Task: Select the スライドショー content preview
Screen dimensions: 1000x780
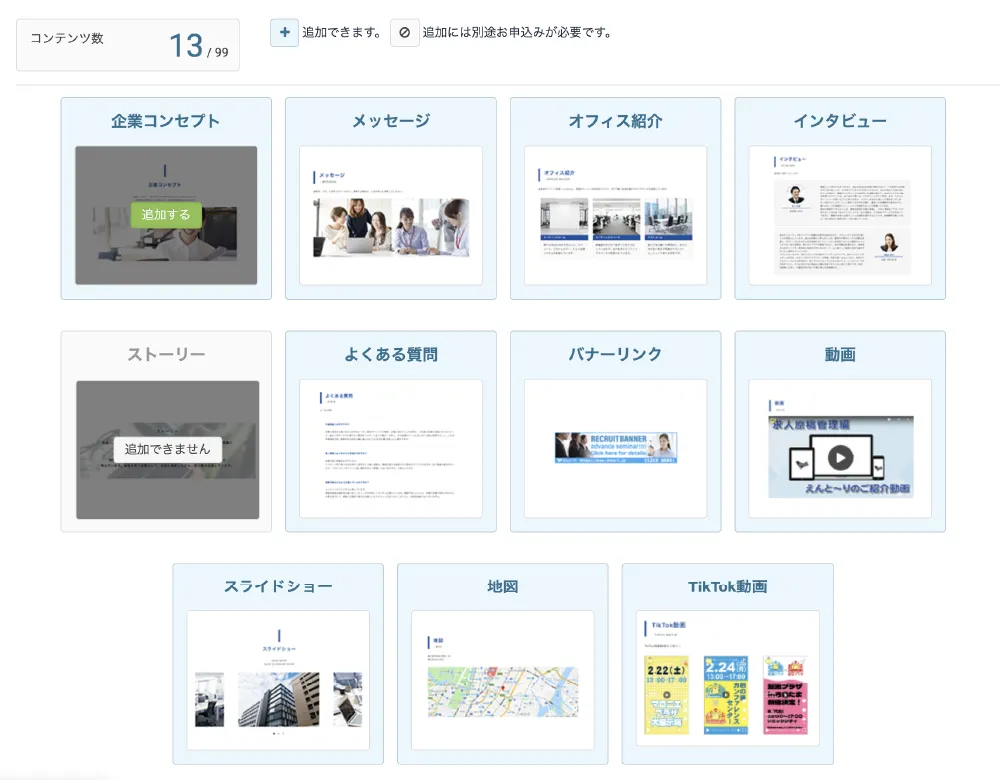Action: click(x=278, y=680)
